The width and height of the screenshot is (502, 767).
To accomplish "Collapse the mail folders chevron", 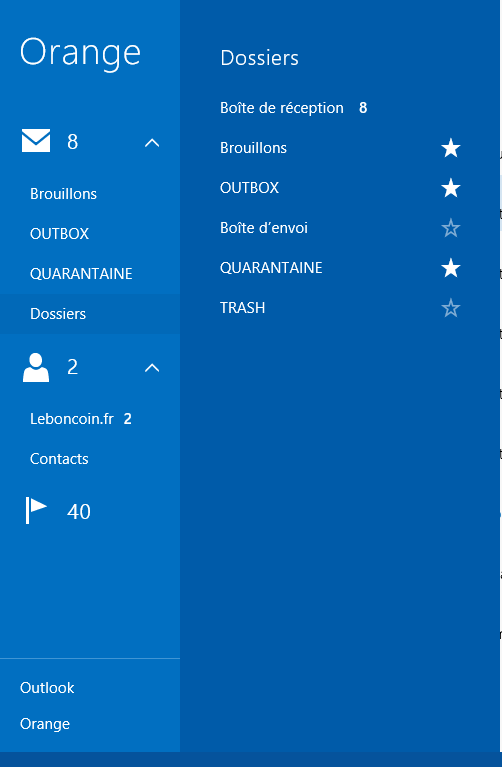I will (152, 142).
